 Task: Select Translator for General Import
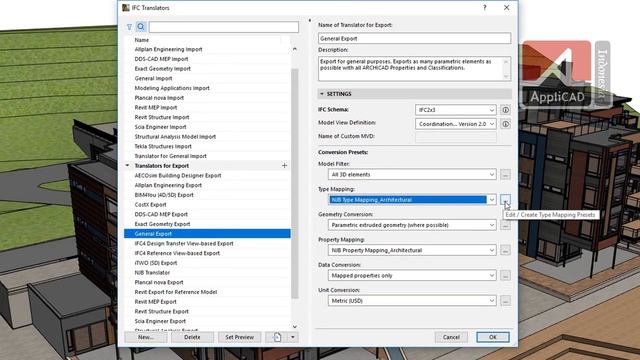click(207, 156)
